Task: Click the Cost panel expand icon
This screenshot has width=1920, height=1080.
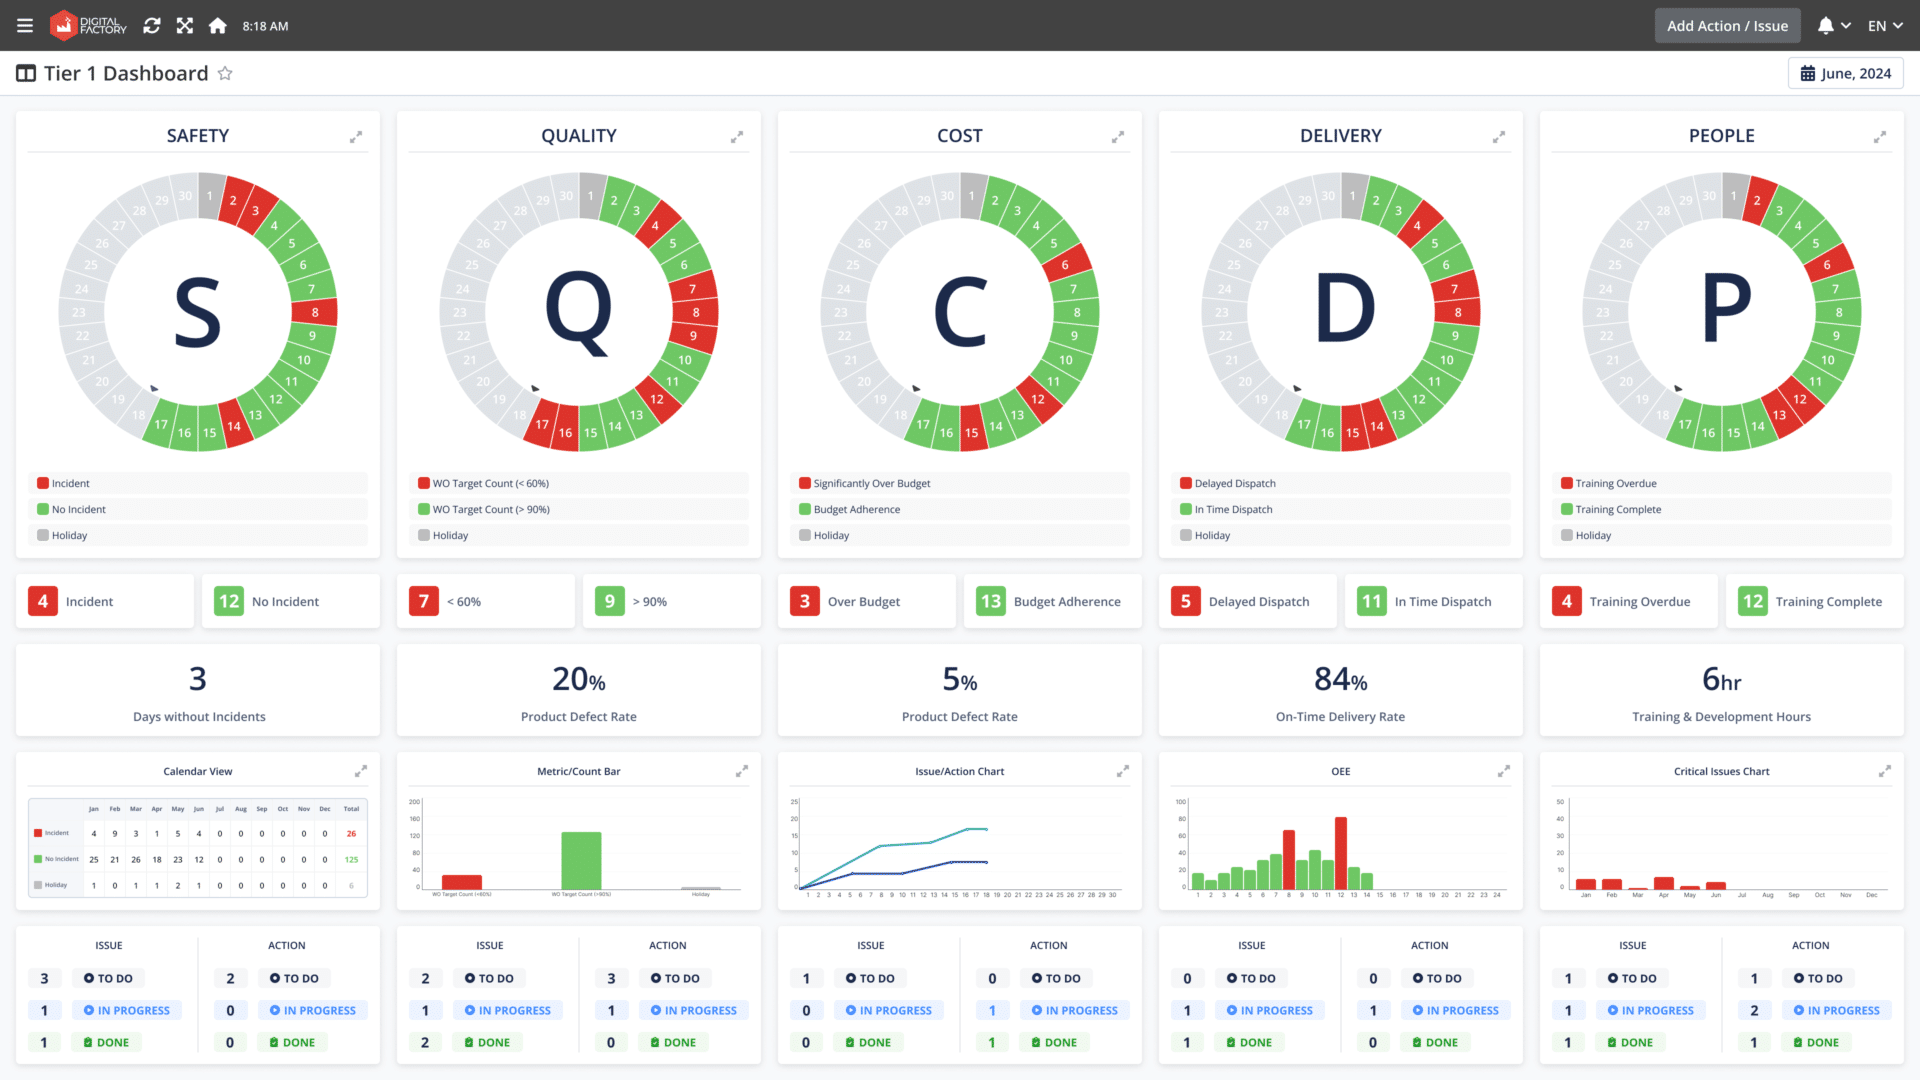Action: coord(1118,137)
